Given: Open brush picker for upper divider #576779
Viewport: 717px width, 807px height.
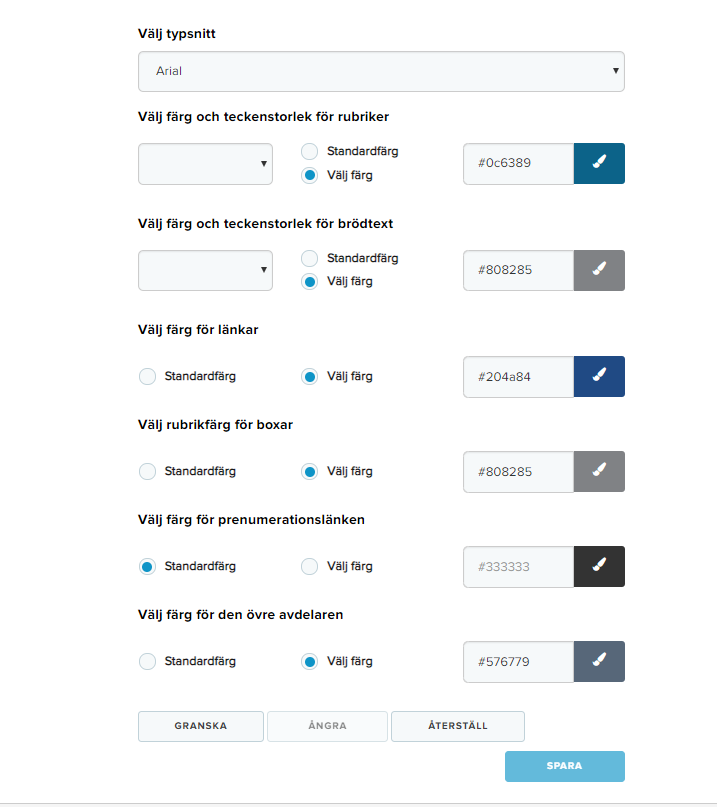Looking at the screenshot, I should coord(599,662).
